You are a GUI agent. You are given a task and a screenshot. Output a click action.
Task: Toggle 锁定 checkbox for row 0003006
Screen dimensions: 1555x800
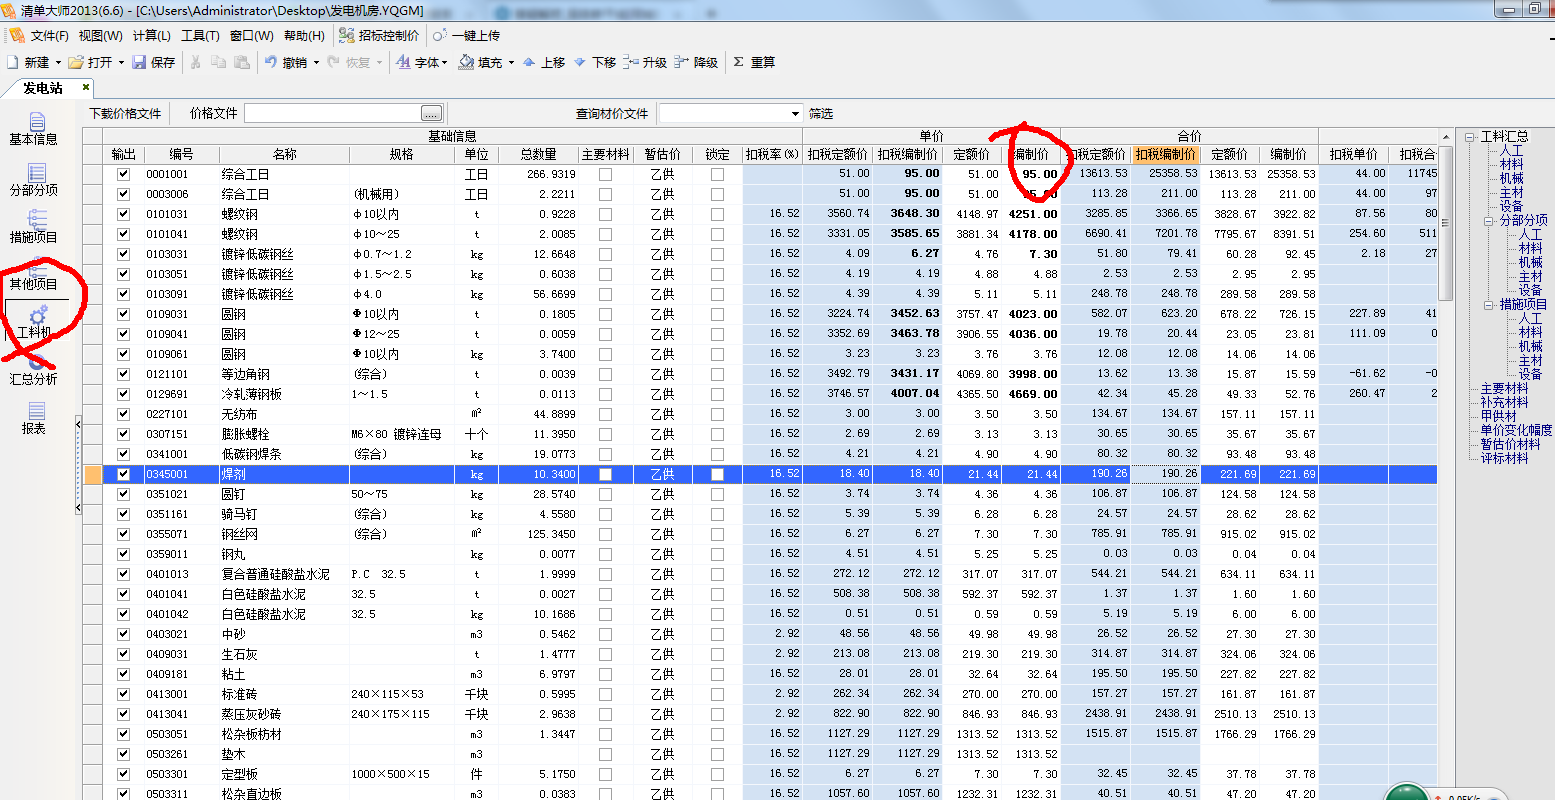[x=717, y=194]
